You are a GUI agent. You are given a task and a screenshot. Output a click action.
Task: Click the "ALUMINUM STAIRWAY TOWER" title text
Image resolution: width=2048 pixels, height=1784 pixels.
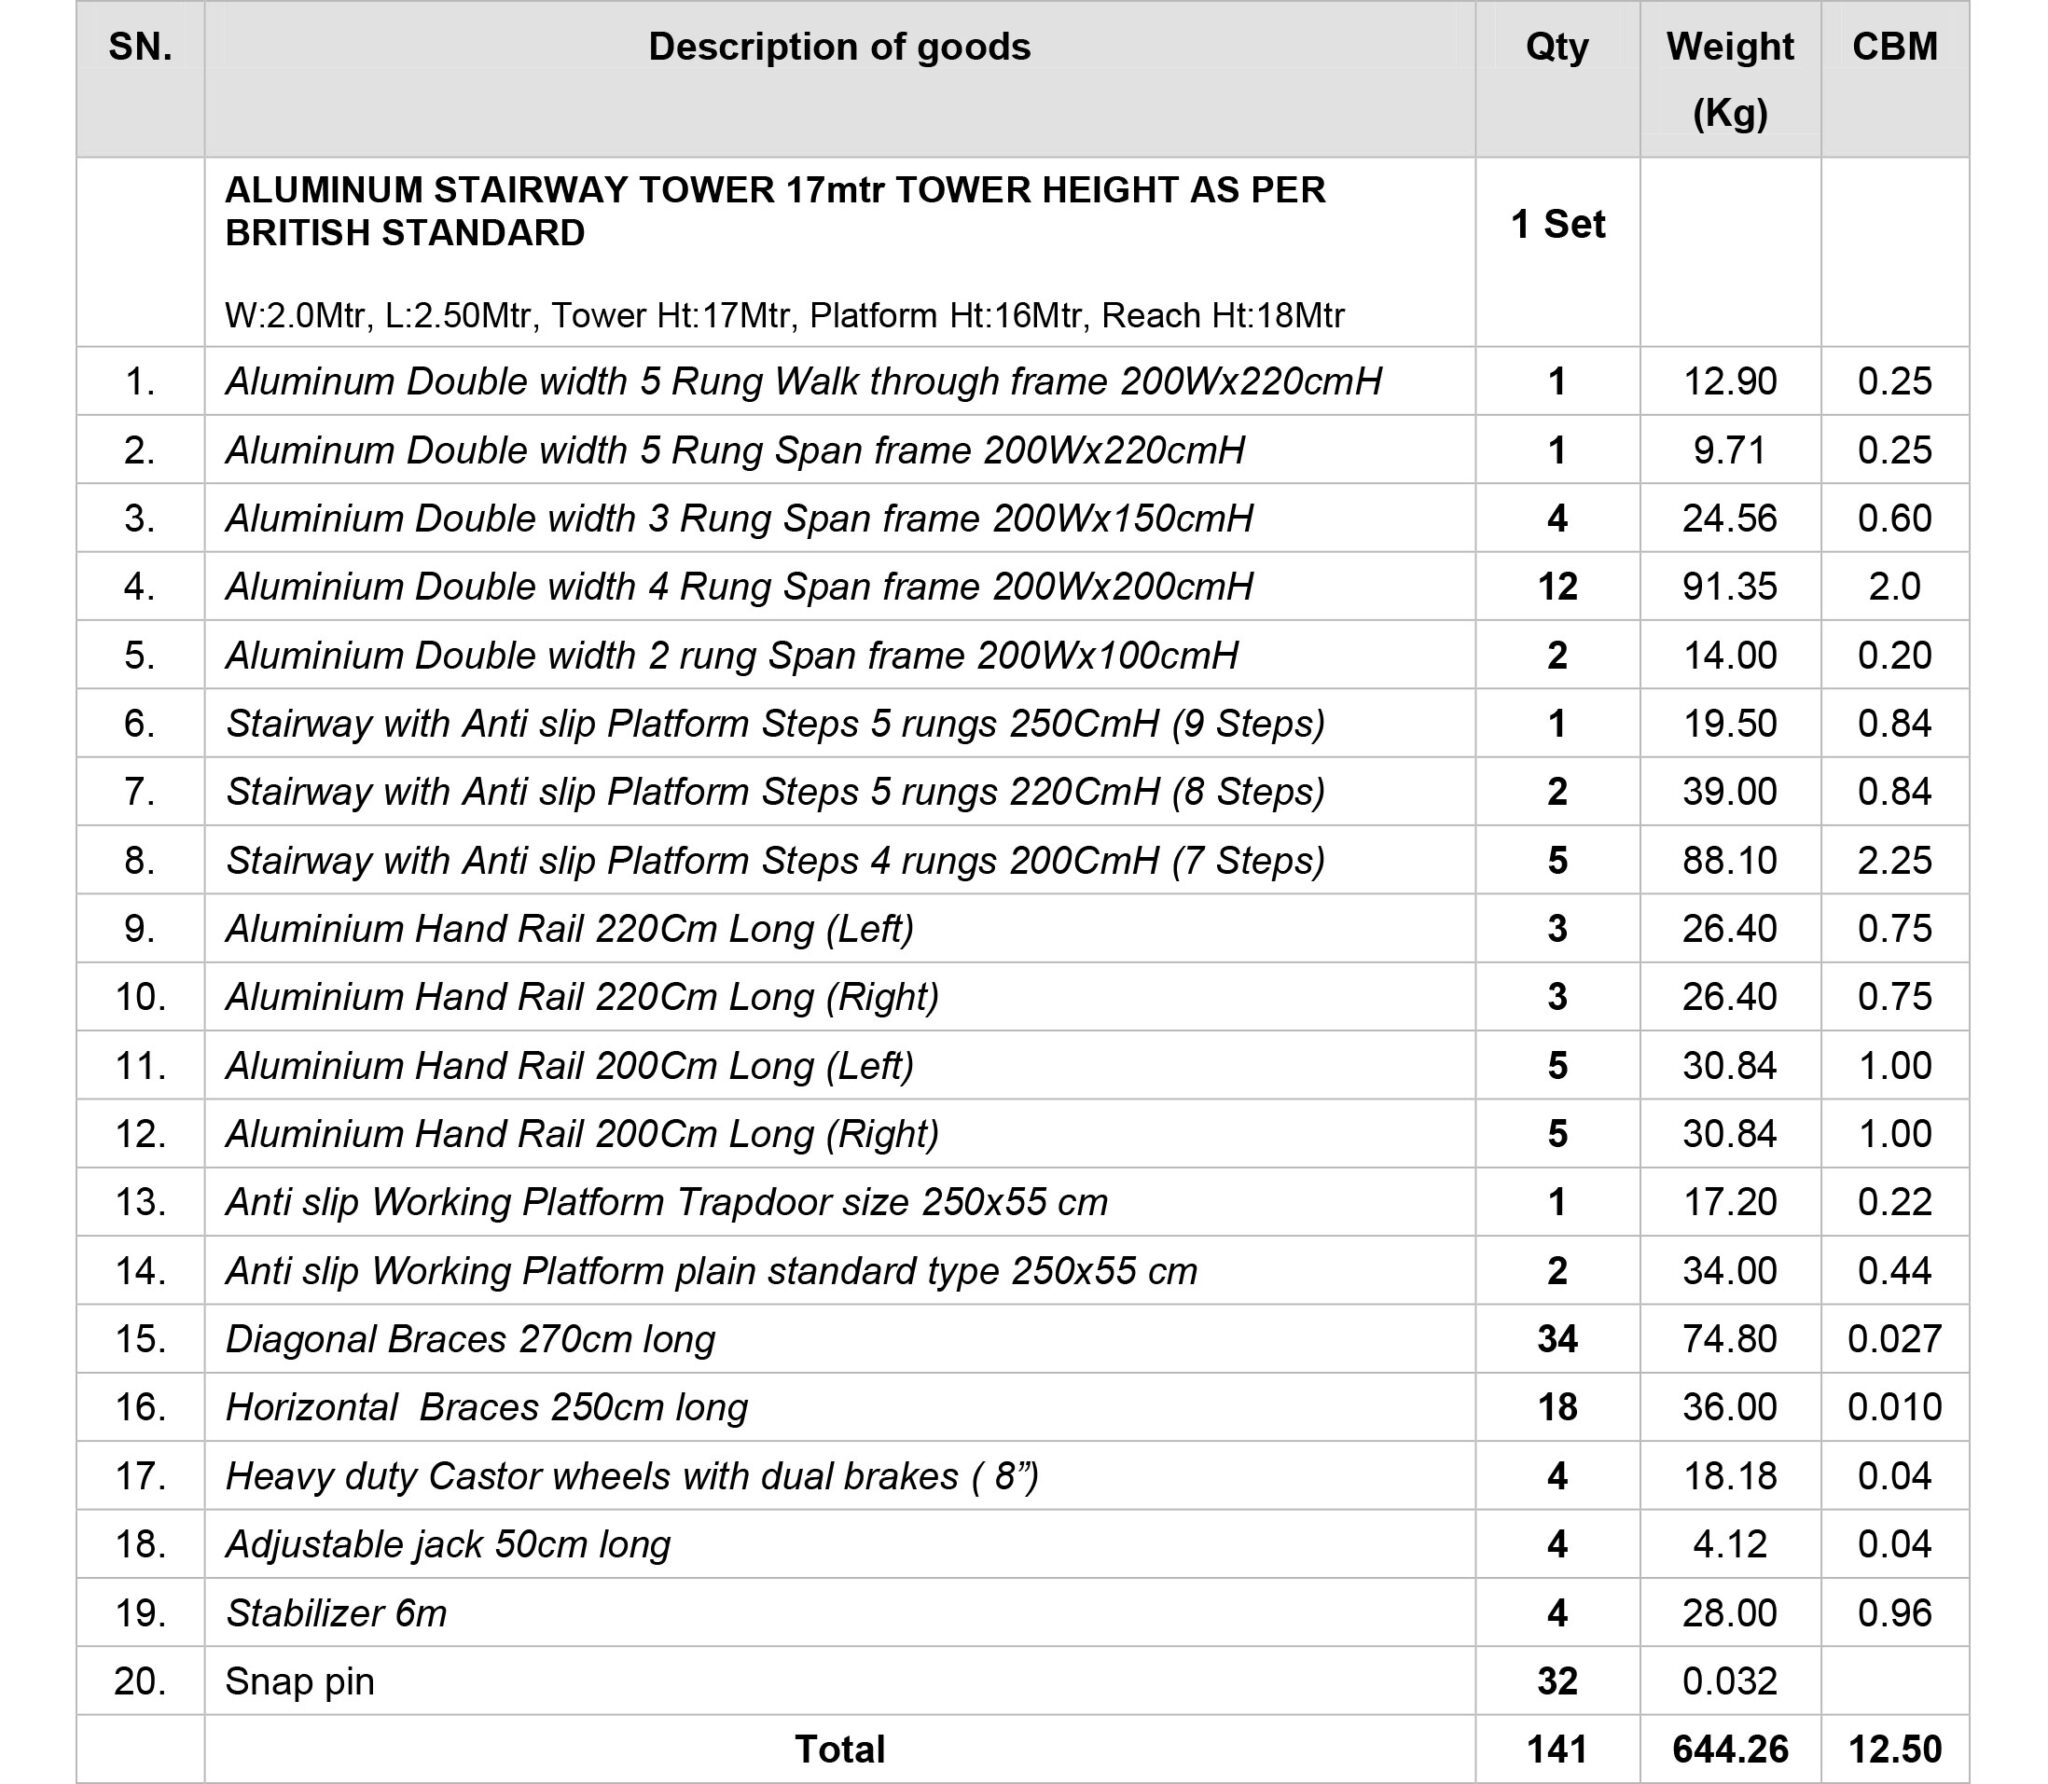775,211
